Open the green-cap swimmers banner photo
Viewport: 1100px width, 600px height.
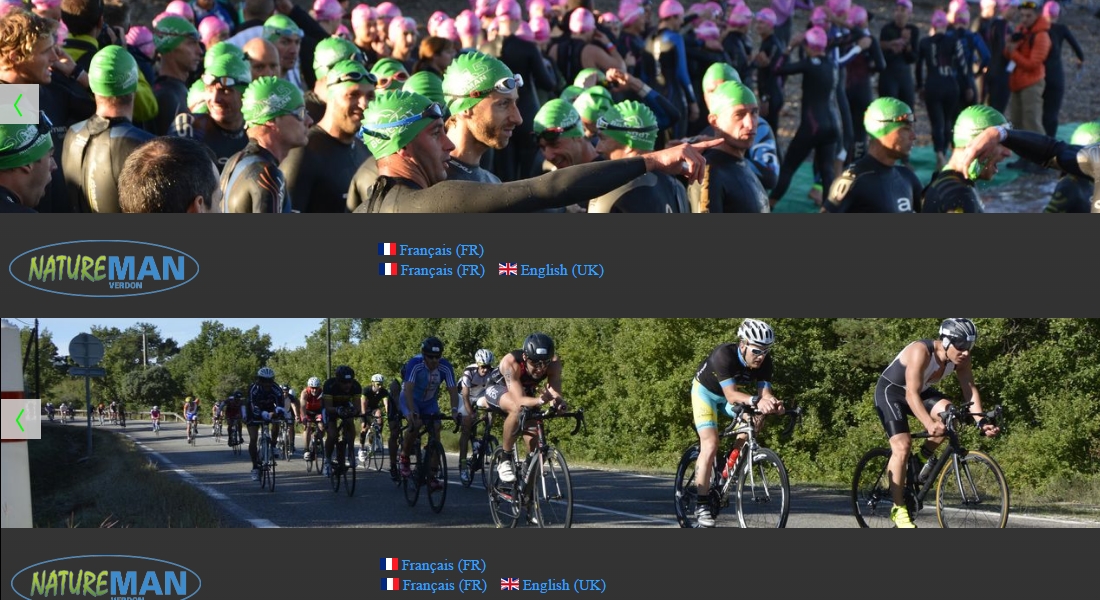tap(550, 106)
